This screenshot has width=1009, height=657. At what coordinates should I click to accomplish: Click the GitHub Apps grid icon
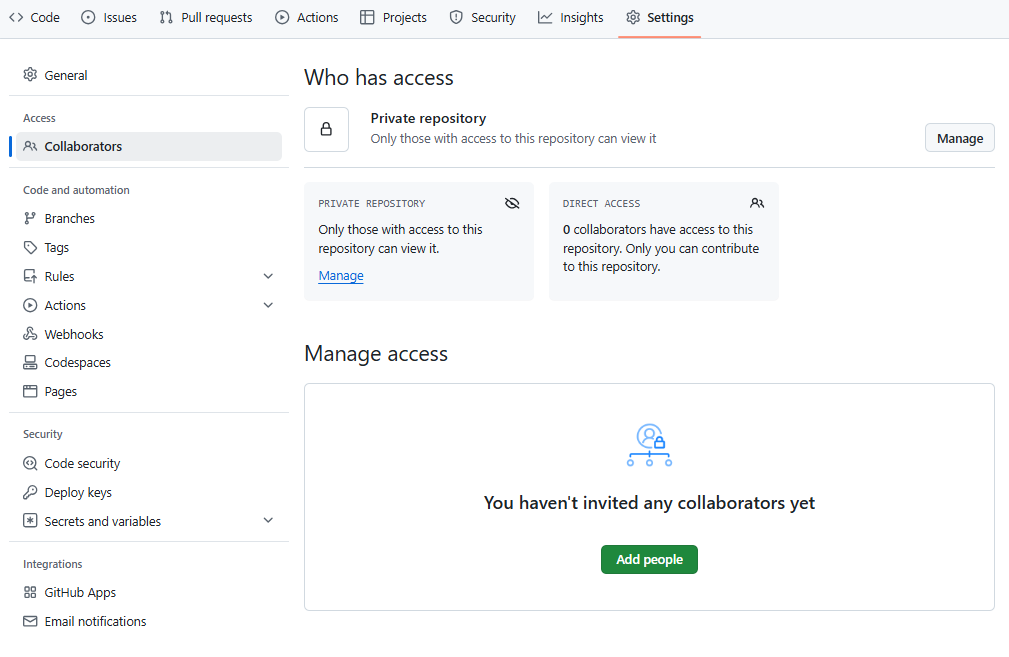30,592
